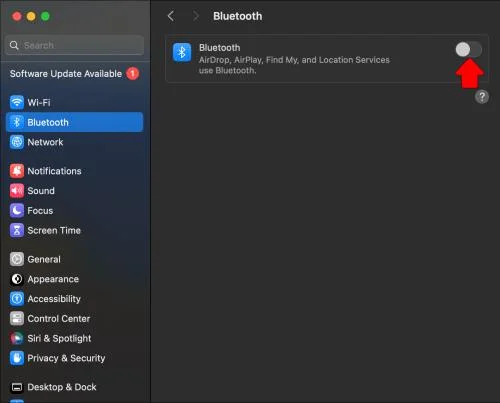Turn on the Bluetooth toggle switch
The width and height of the screenshot is (500, 403).
click(x=468, y=50)
